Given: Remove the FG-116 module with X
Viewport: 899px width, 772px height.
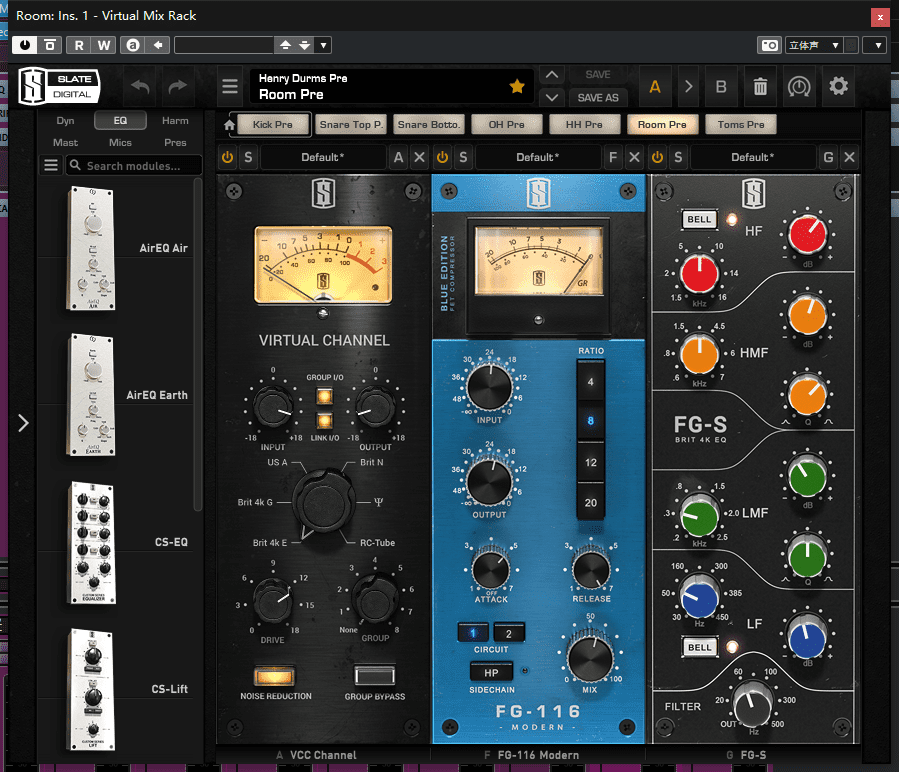Looking at the screenshot, I should click(634, 157).
